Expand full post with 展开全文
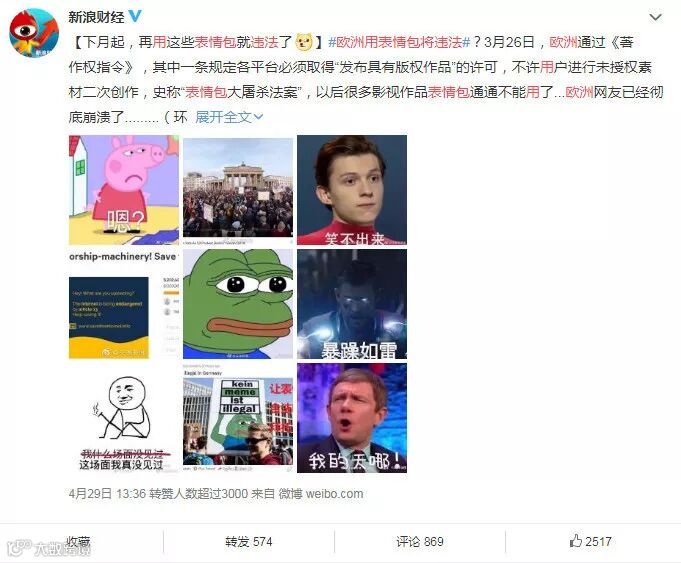The height and width of the screenshot is (563, 681). [229, 117]
